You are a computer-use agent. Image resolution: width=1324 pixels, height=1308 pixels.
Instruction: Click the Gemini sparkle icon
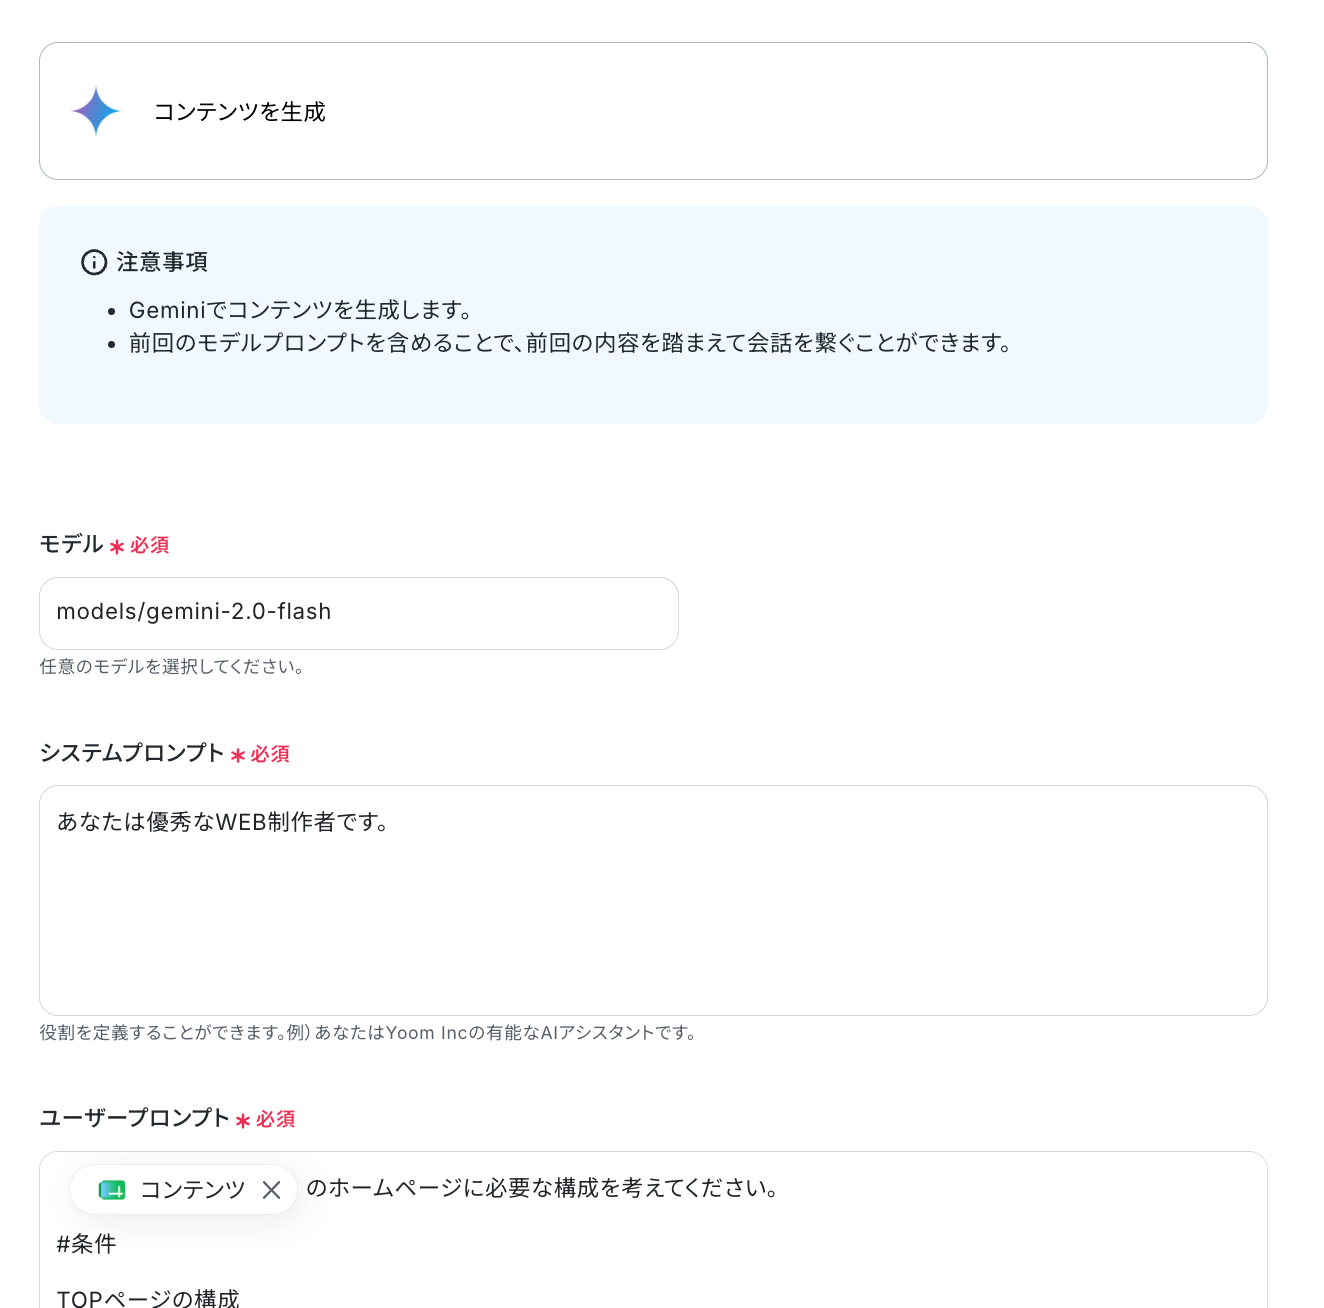pos(96,111)
